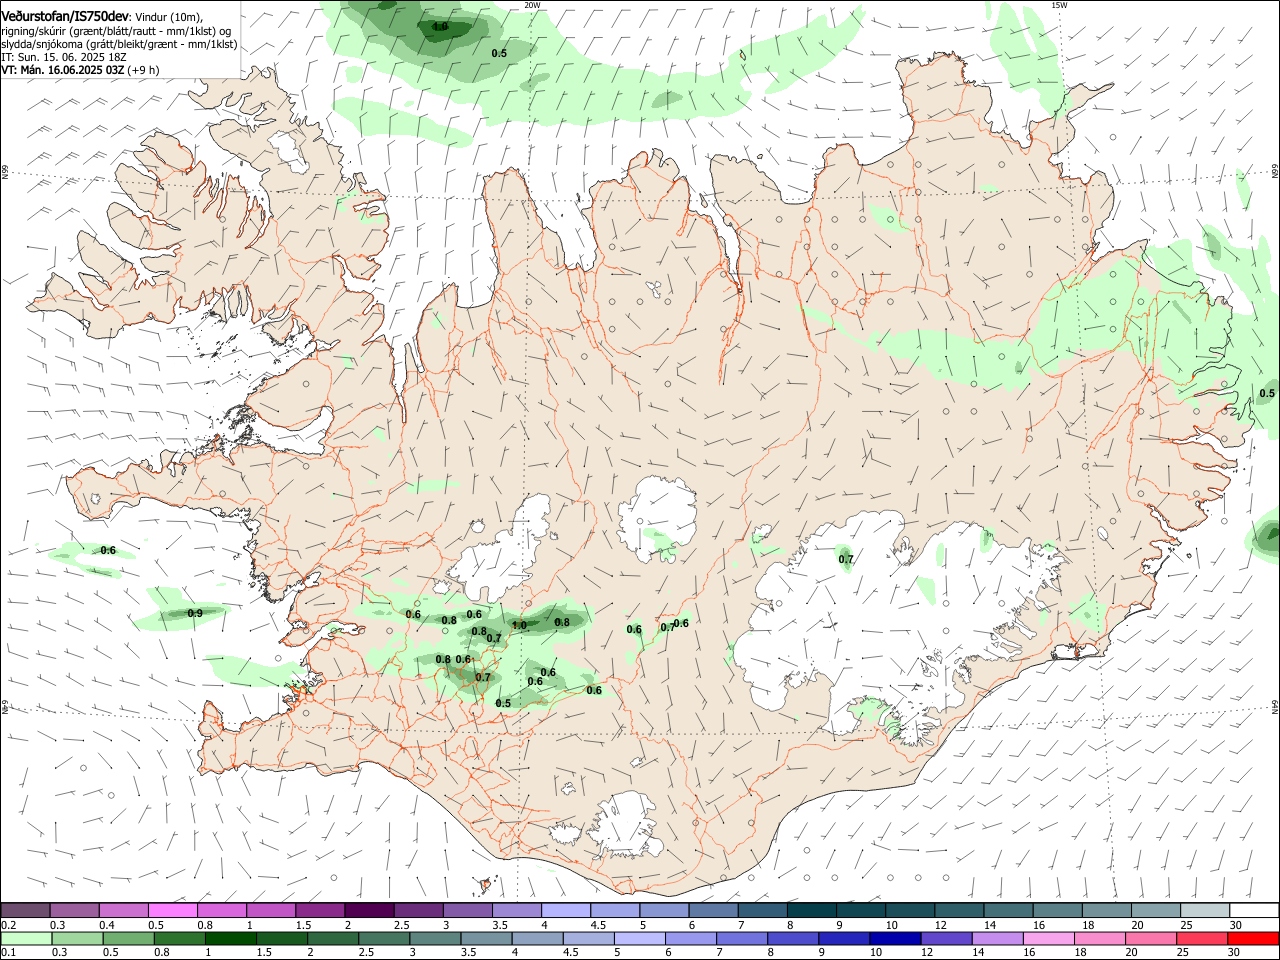The width and height of the screenshot is (1280, 960).
Task: Click the 'VT: Mán. 16.06.2025 03Z' line
Action: (x=80, y=70)
